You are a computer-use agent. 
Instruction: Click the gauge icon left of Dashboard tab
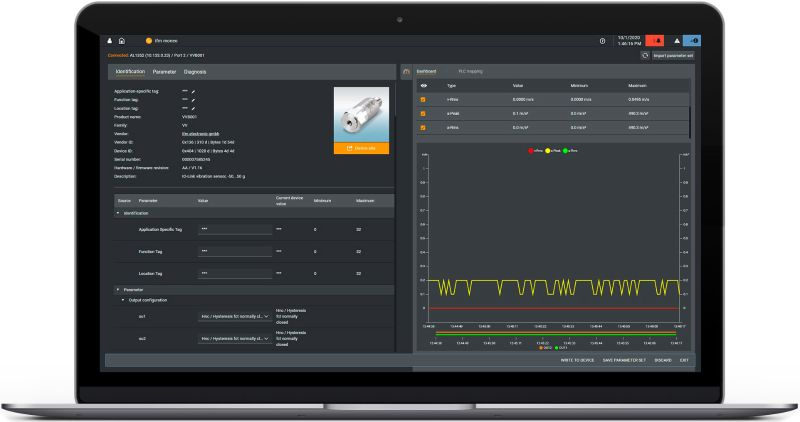[x=405, y=72]
